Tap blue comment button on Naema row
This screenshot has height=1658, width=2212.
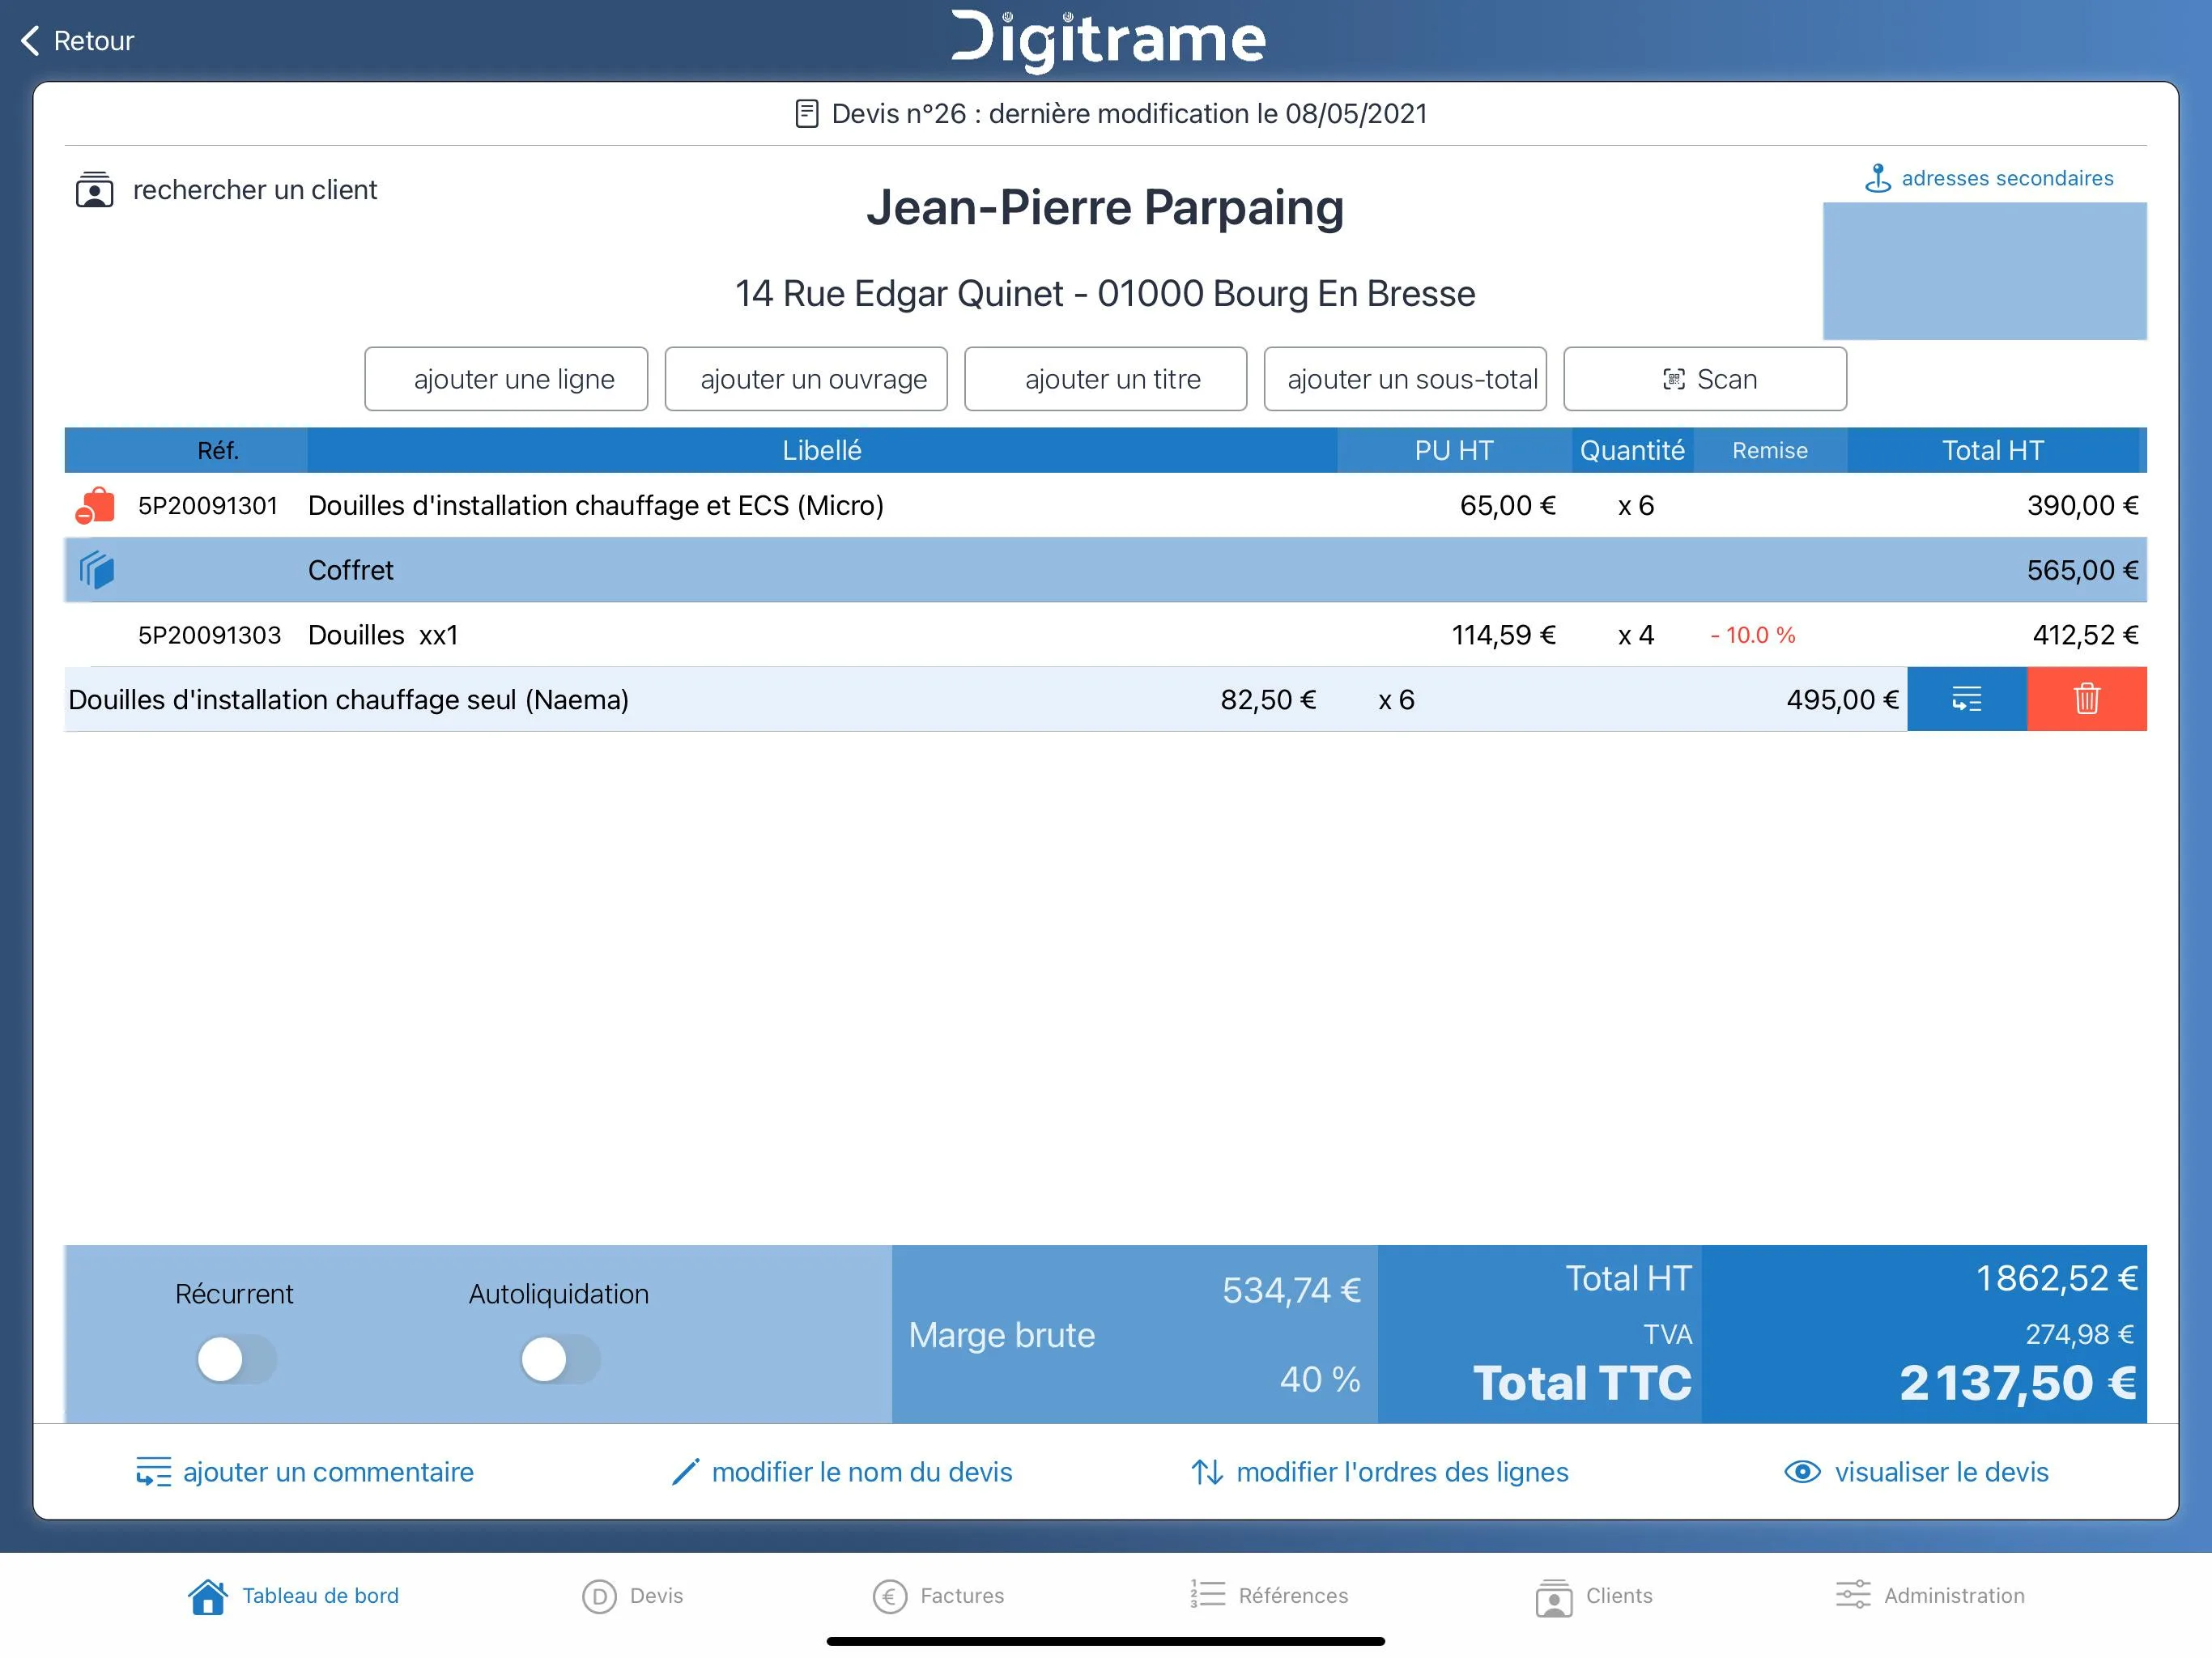(x=1967, y=699)
